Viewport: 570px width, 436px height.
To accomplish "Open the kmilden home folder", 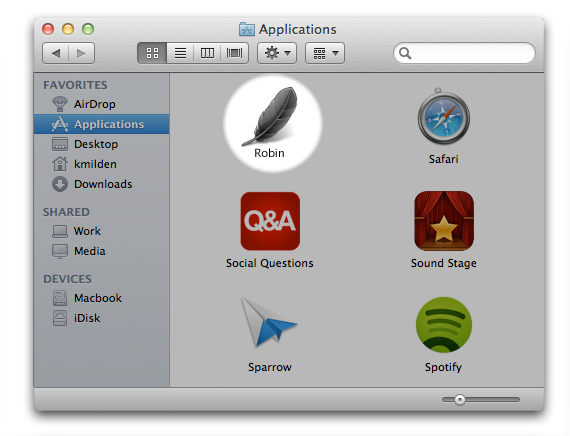I will point(101,164).
